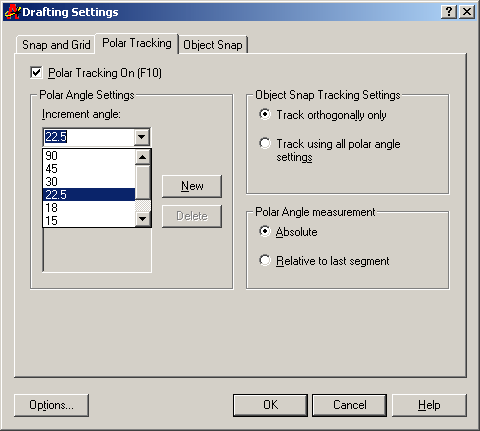Switch to the Object Snap tab
Viewport: 480px width, 431px height.
coord(213,45)
